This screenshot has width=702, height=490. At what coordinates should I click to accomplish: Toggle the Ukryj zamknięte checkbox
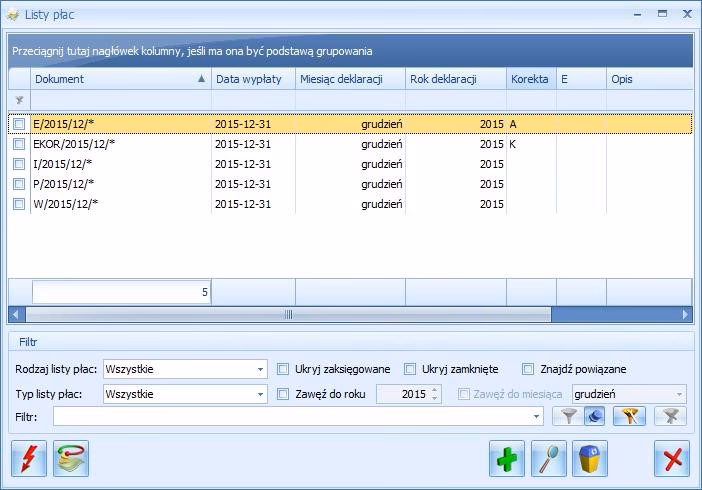pos(411,369)
